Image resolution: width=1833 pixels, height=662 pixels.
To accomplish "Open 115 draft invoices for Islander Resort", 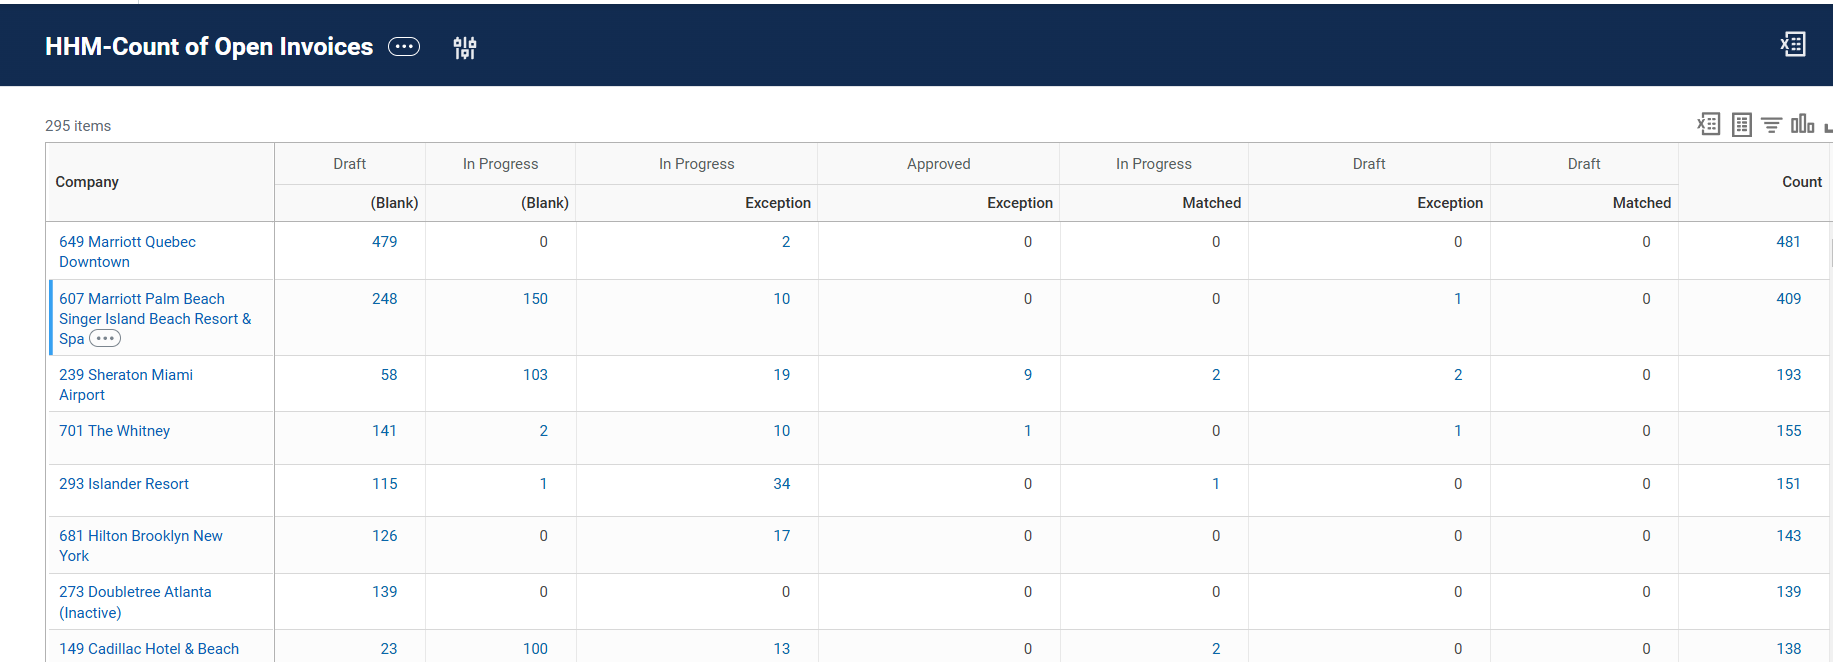I will click(385, 484).
